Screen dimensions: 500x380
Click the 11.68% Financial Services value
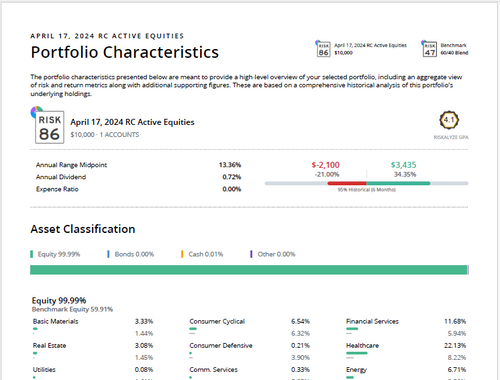point(455,322)
